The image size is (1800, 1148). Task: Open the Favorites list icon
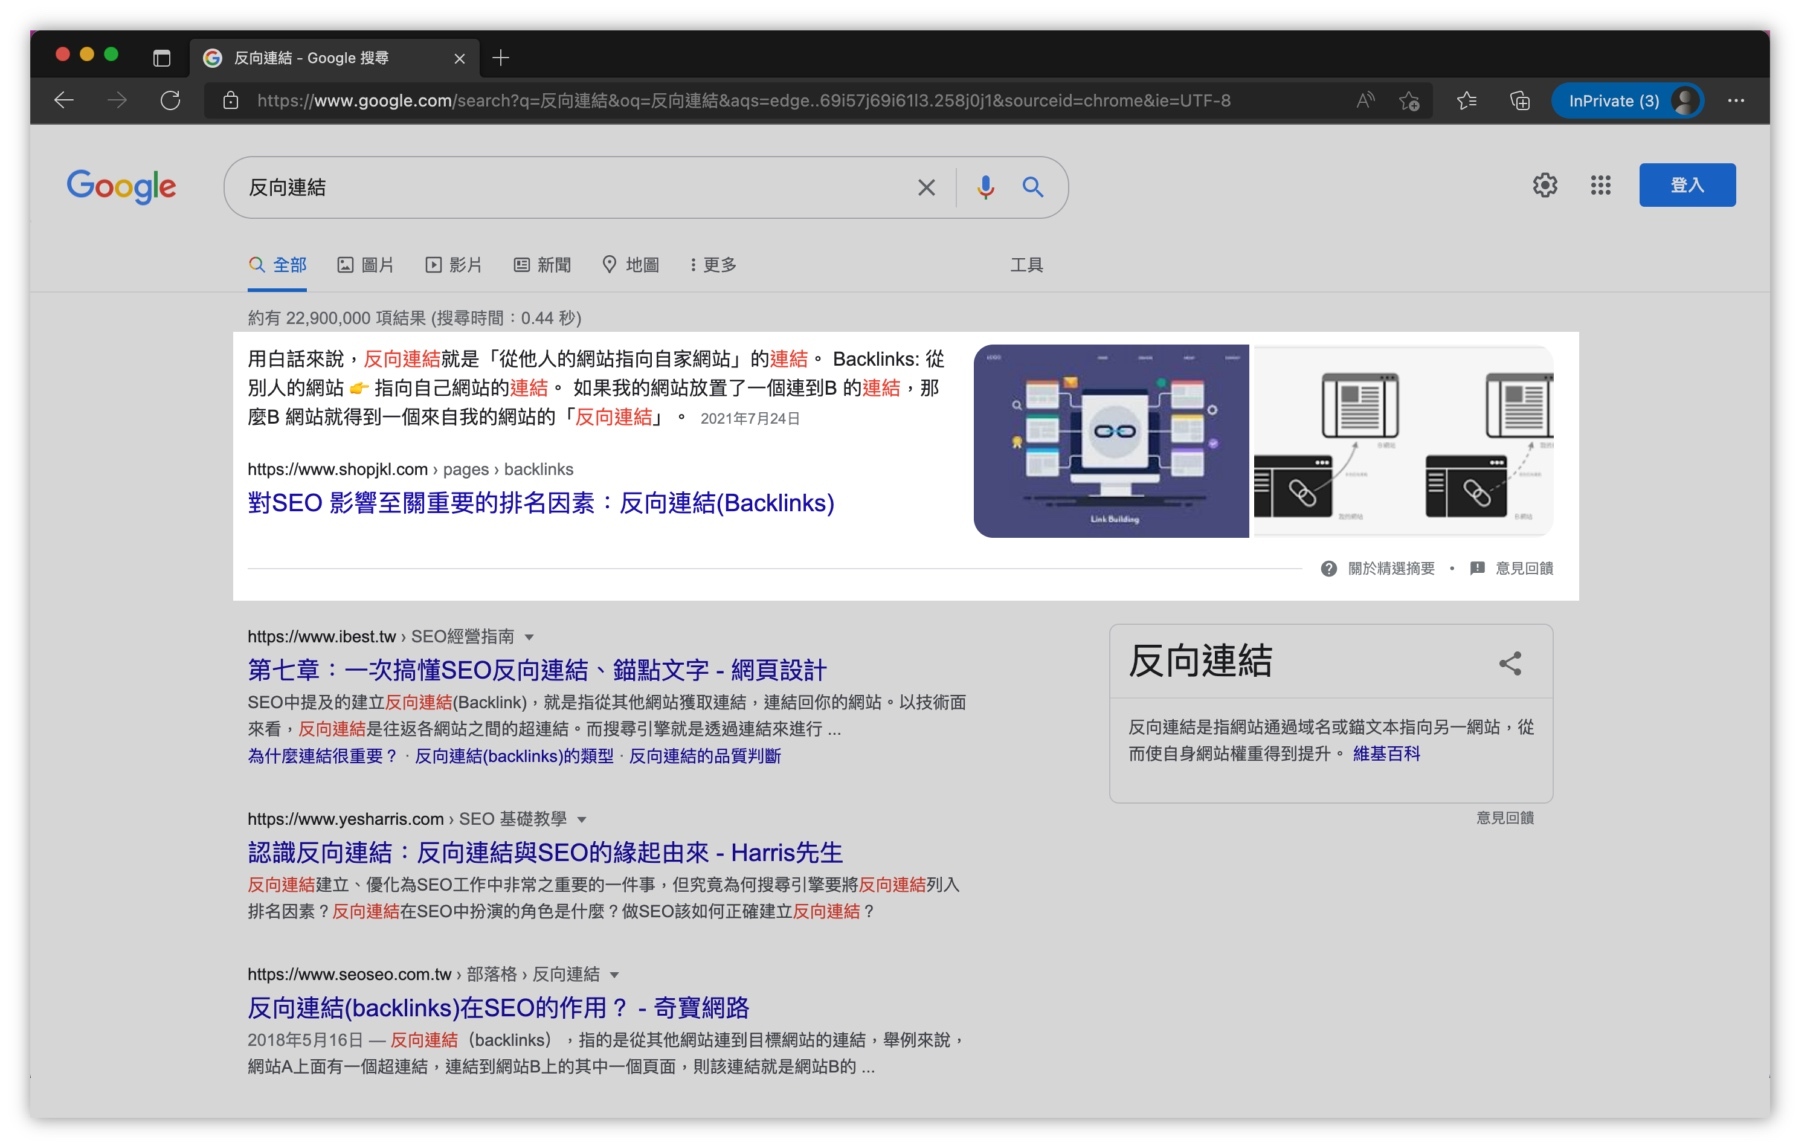click(x=1466, y=100)
